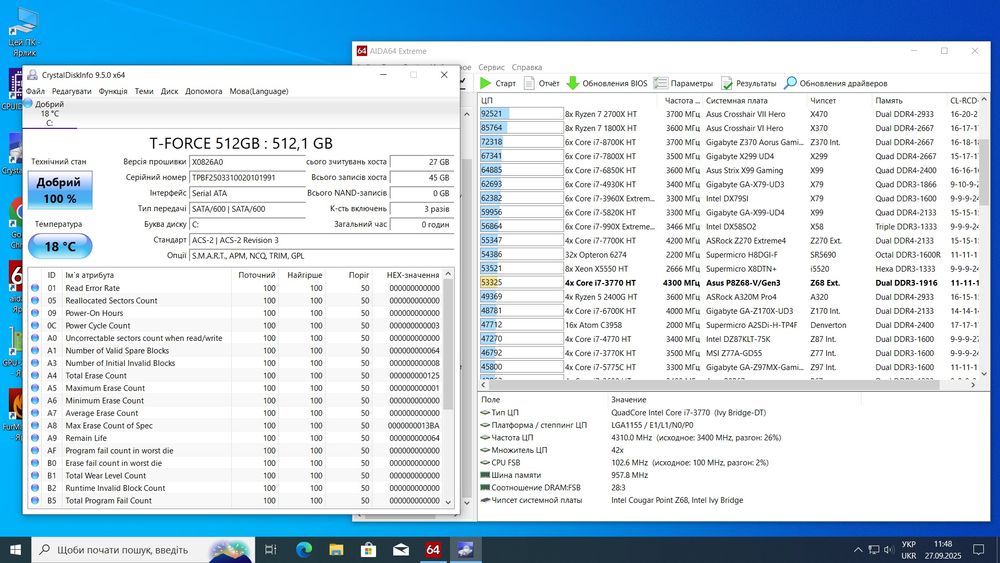Select the 4x Core i7-3770 HT result row
The height and width of the screenshot is (563, 1000).
pos(728,283)
